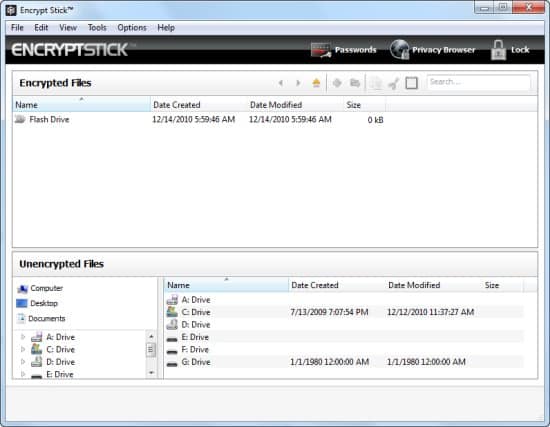The image size is (550, 427).
Task: Click the Documents icon in sidebar
Action: point(21,318)
